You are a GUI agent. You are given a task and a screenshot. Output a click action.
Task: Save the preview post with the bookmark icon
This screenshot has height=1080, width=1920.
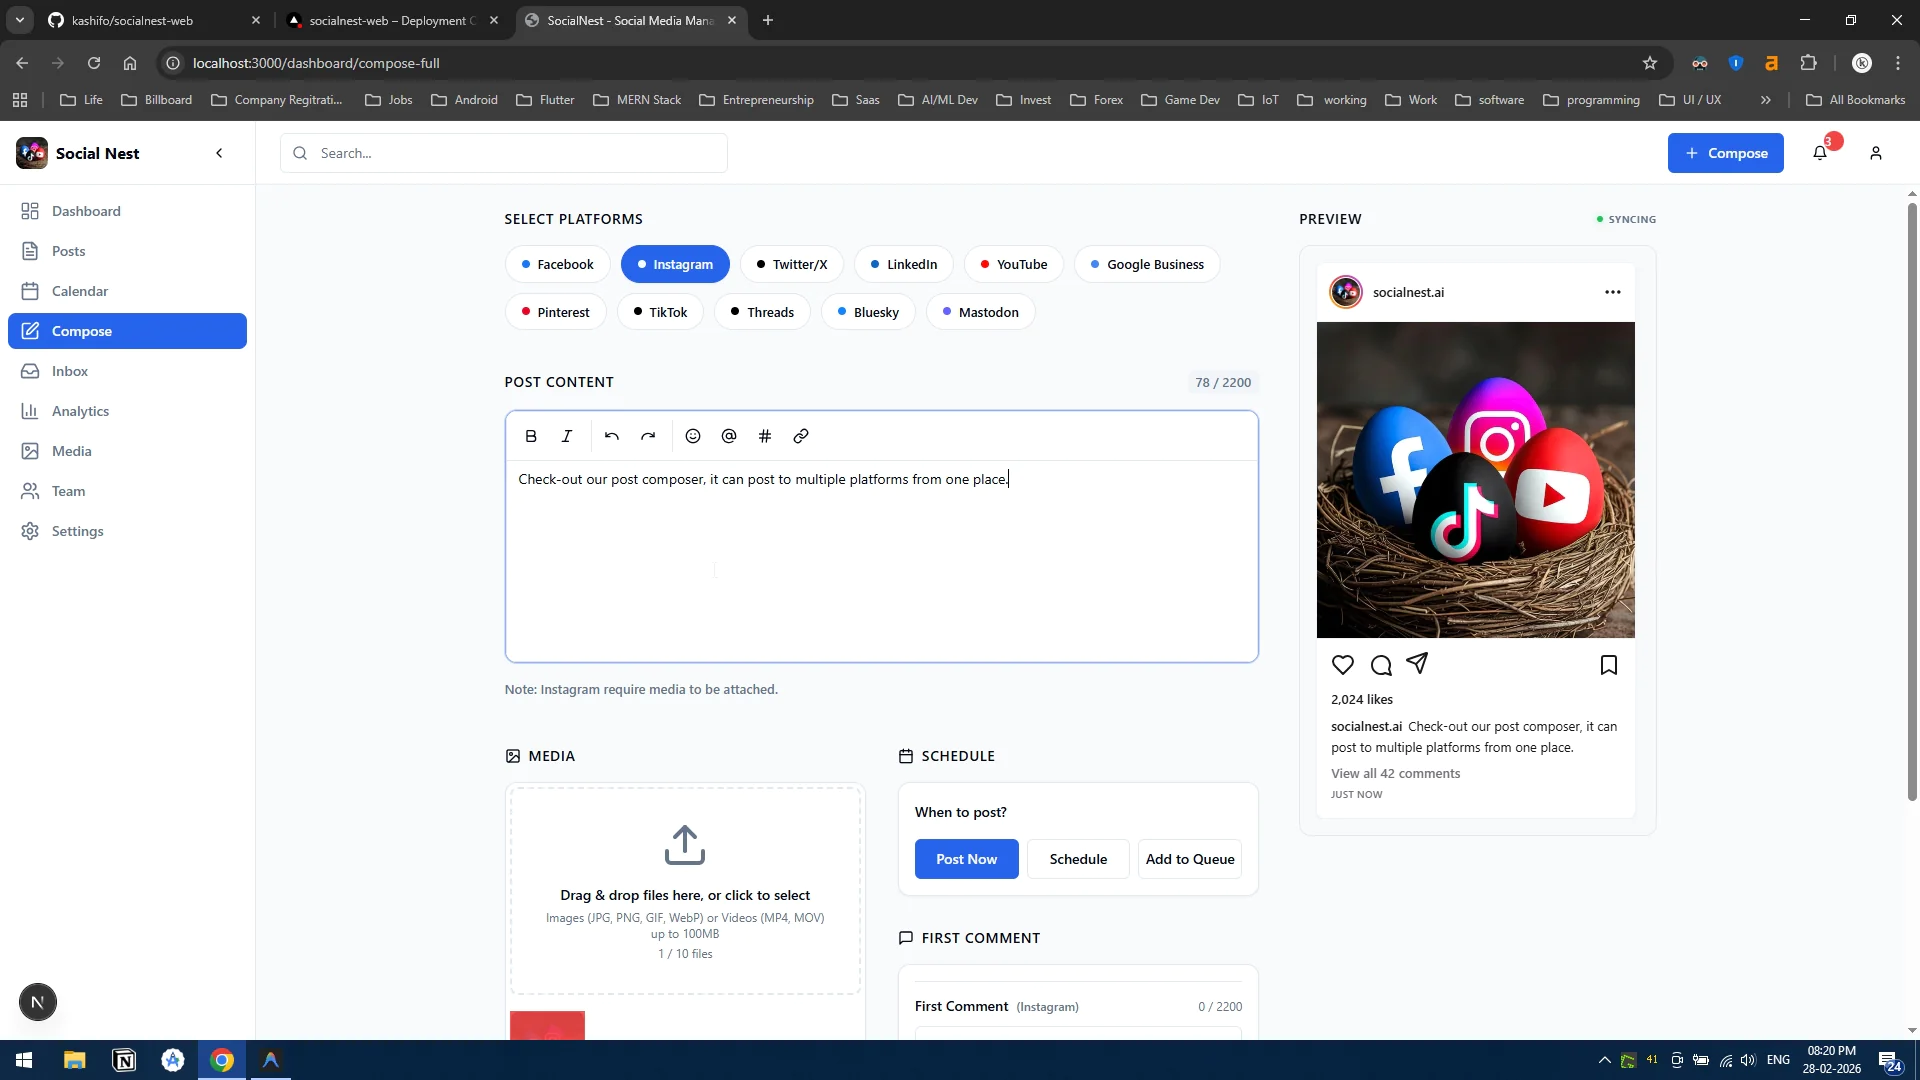tap(1608, 664)
